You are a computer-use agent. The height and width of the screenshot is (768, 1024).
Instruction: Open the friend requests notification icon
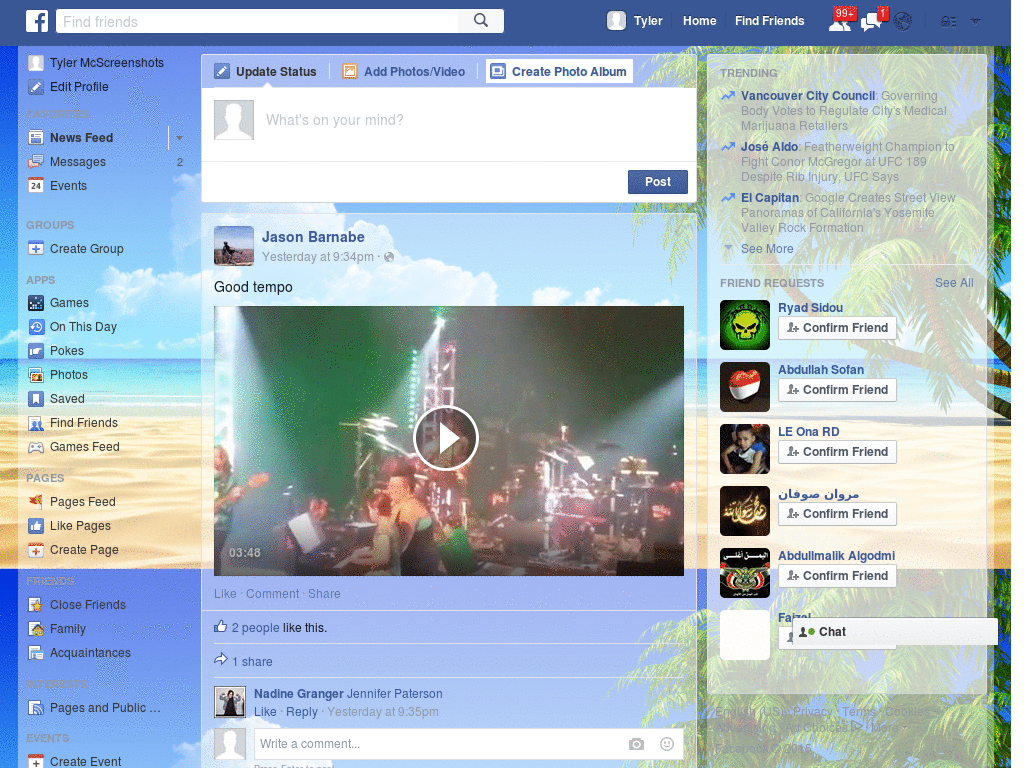(x=840, y=21)
